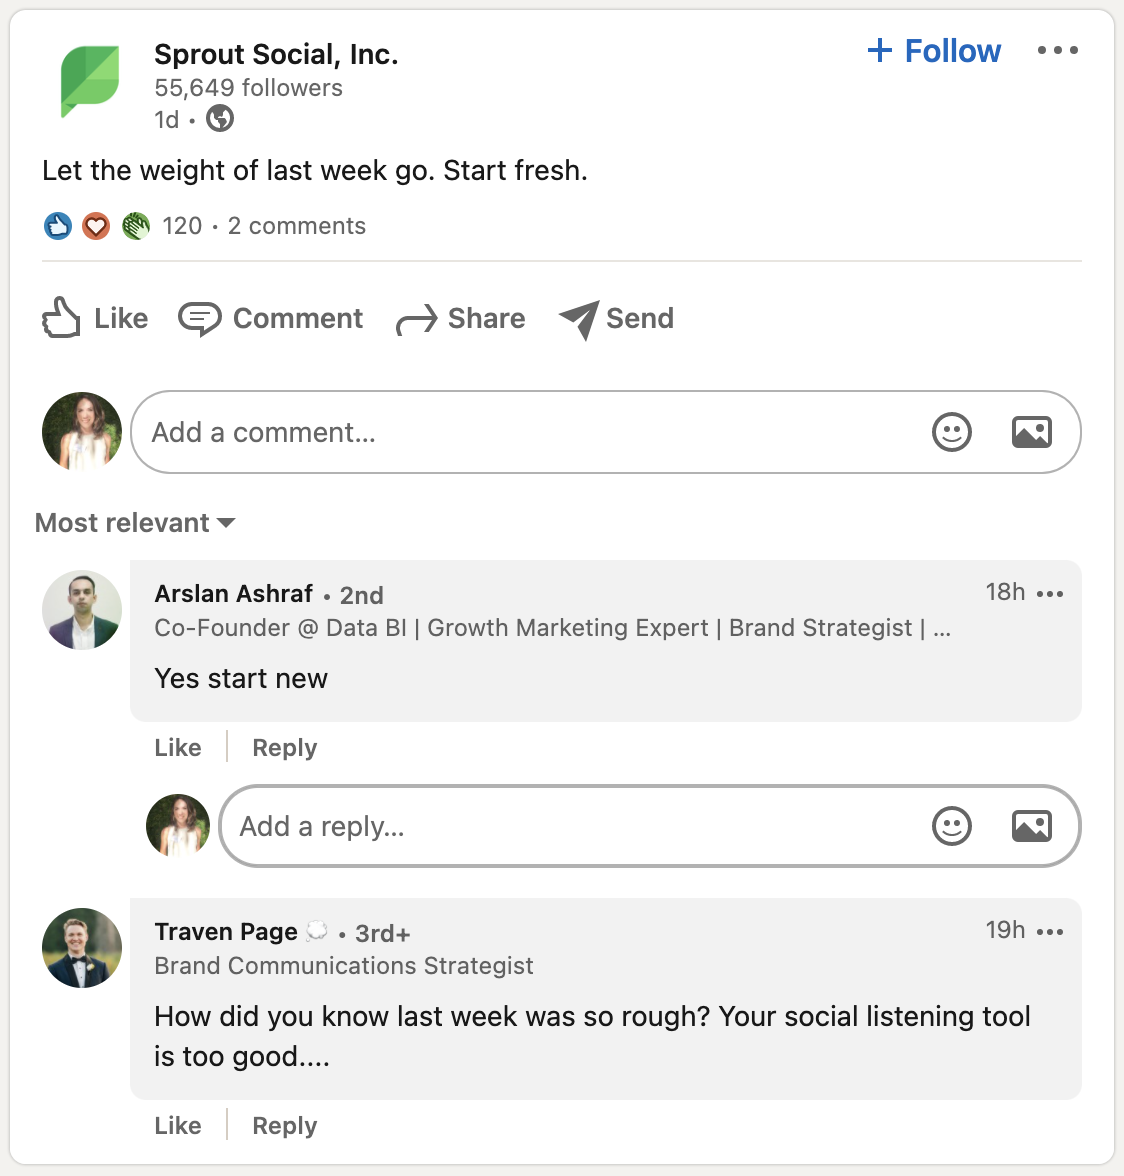Click the globe post visibility icon
This screenshot has height=1176, width=1124.
(219, 118)
